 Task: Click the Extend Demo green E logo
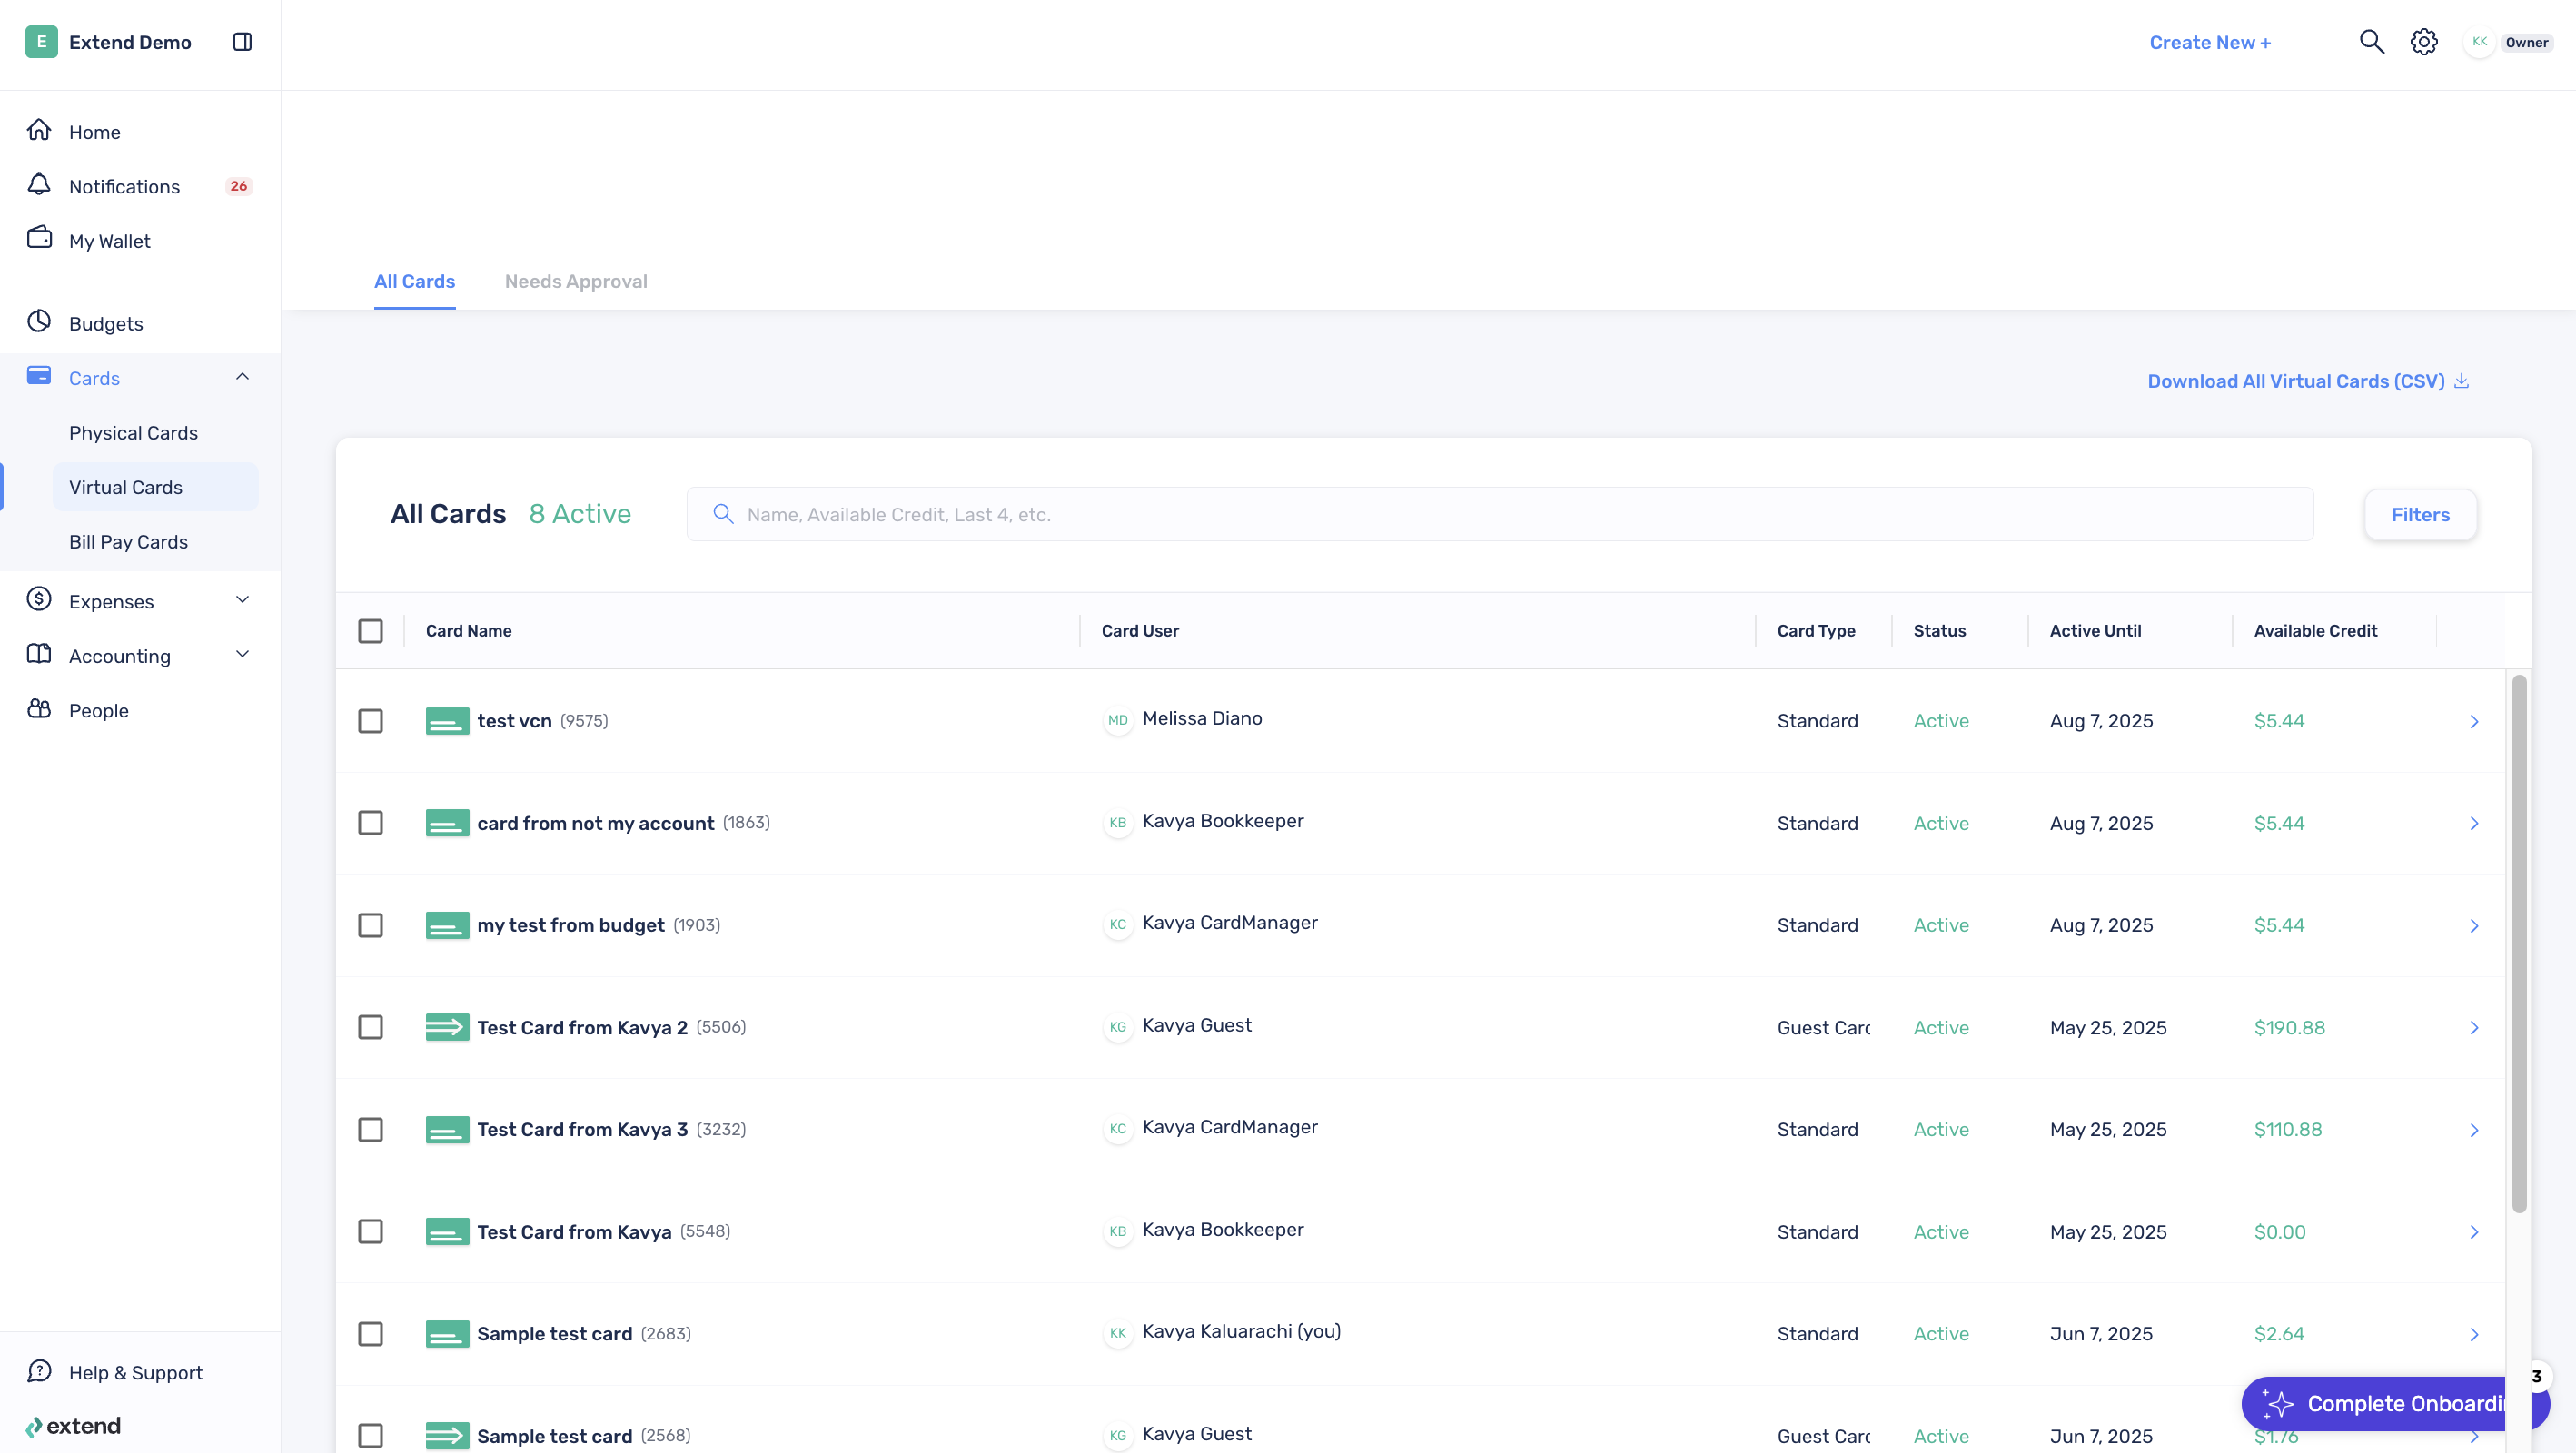click(41, 42)
